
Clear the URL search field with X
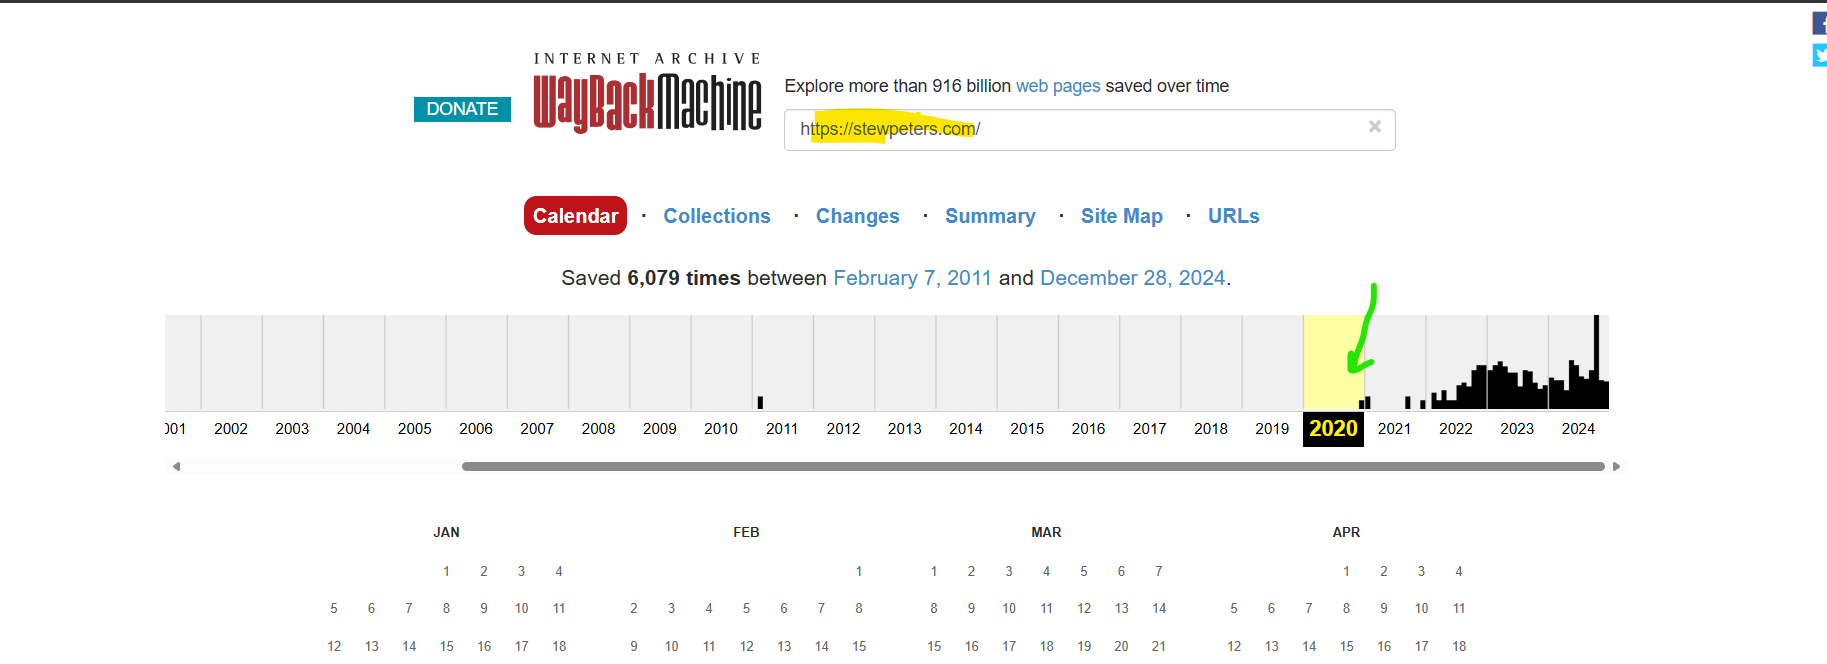coord(1375,127)
